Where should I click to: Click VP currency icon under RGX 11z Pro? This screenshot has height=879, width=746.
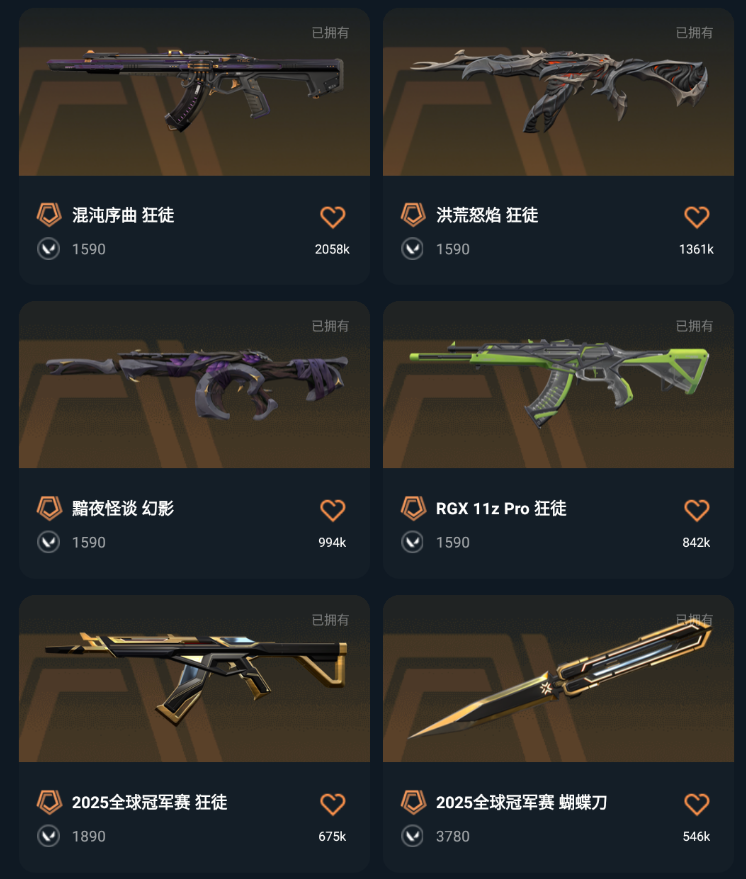413,542
